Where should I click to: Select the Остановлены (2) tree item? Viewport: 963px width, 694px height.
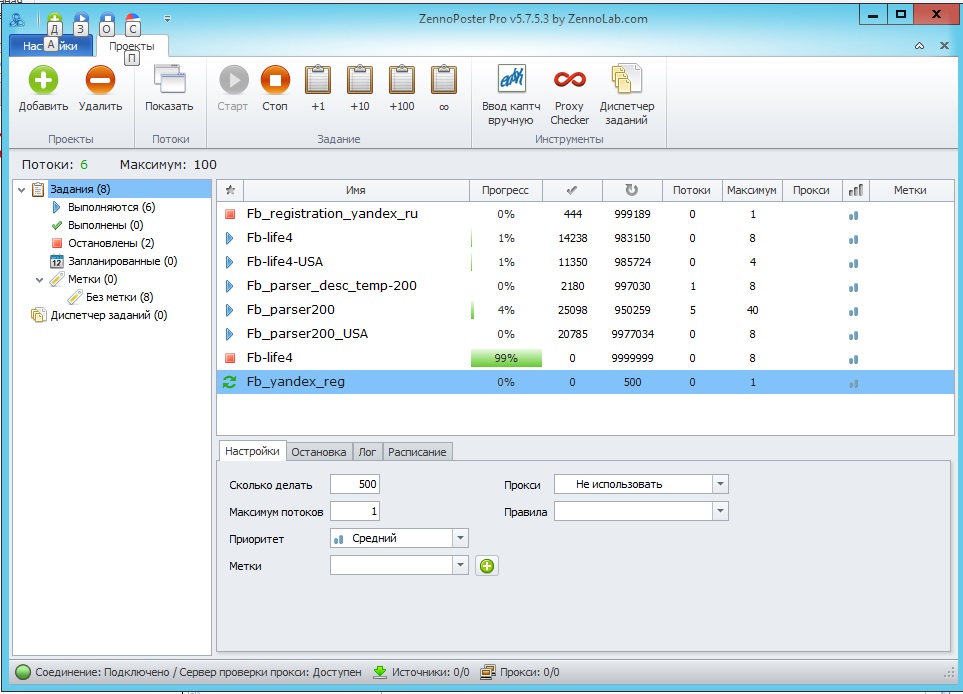point(110,243)
